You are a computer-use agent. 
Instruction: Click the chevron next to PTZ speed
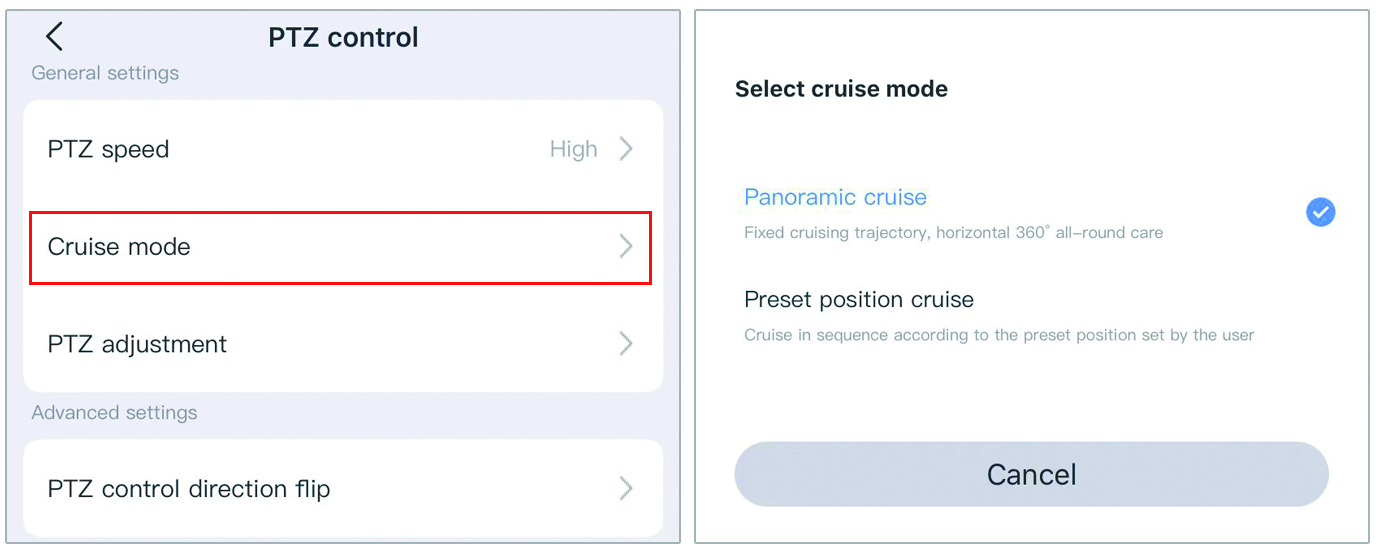coord(626,149)
